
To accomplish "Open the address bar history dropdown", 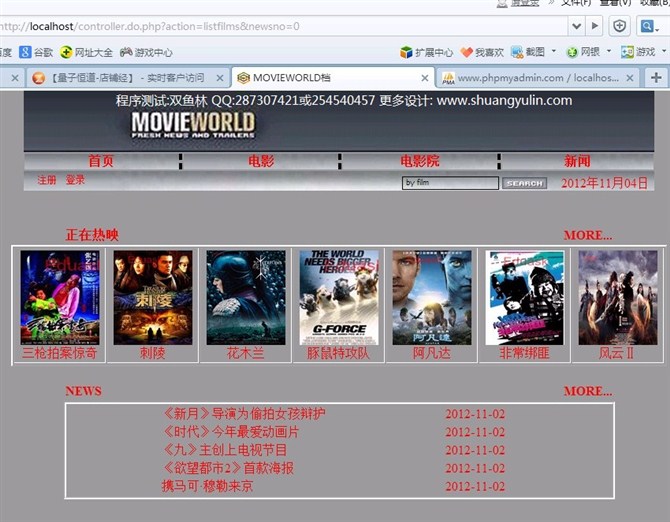I will [x=576, y=26].
